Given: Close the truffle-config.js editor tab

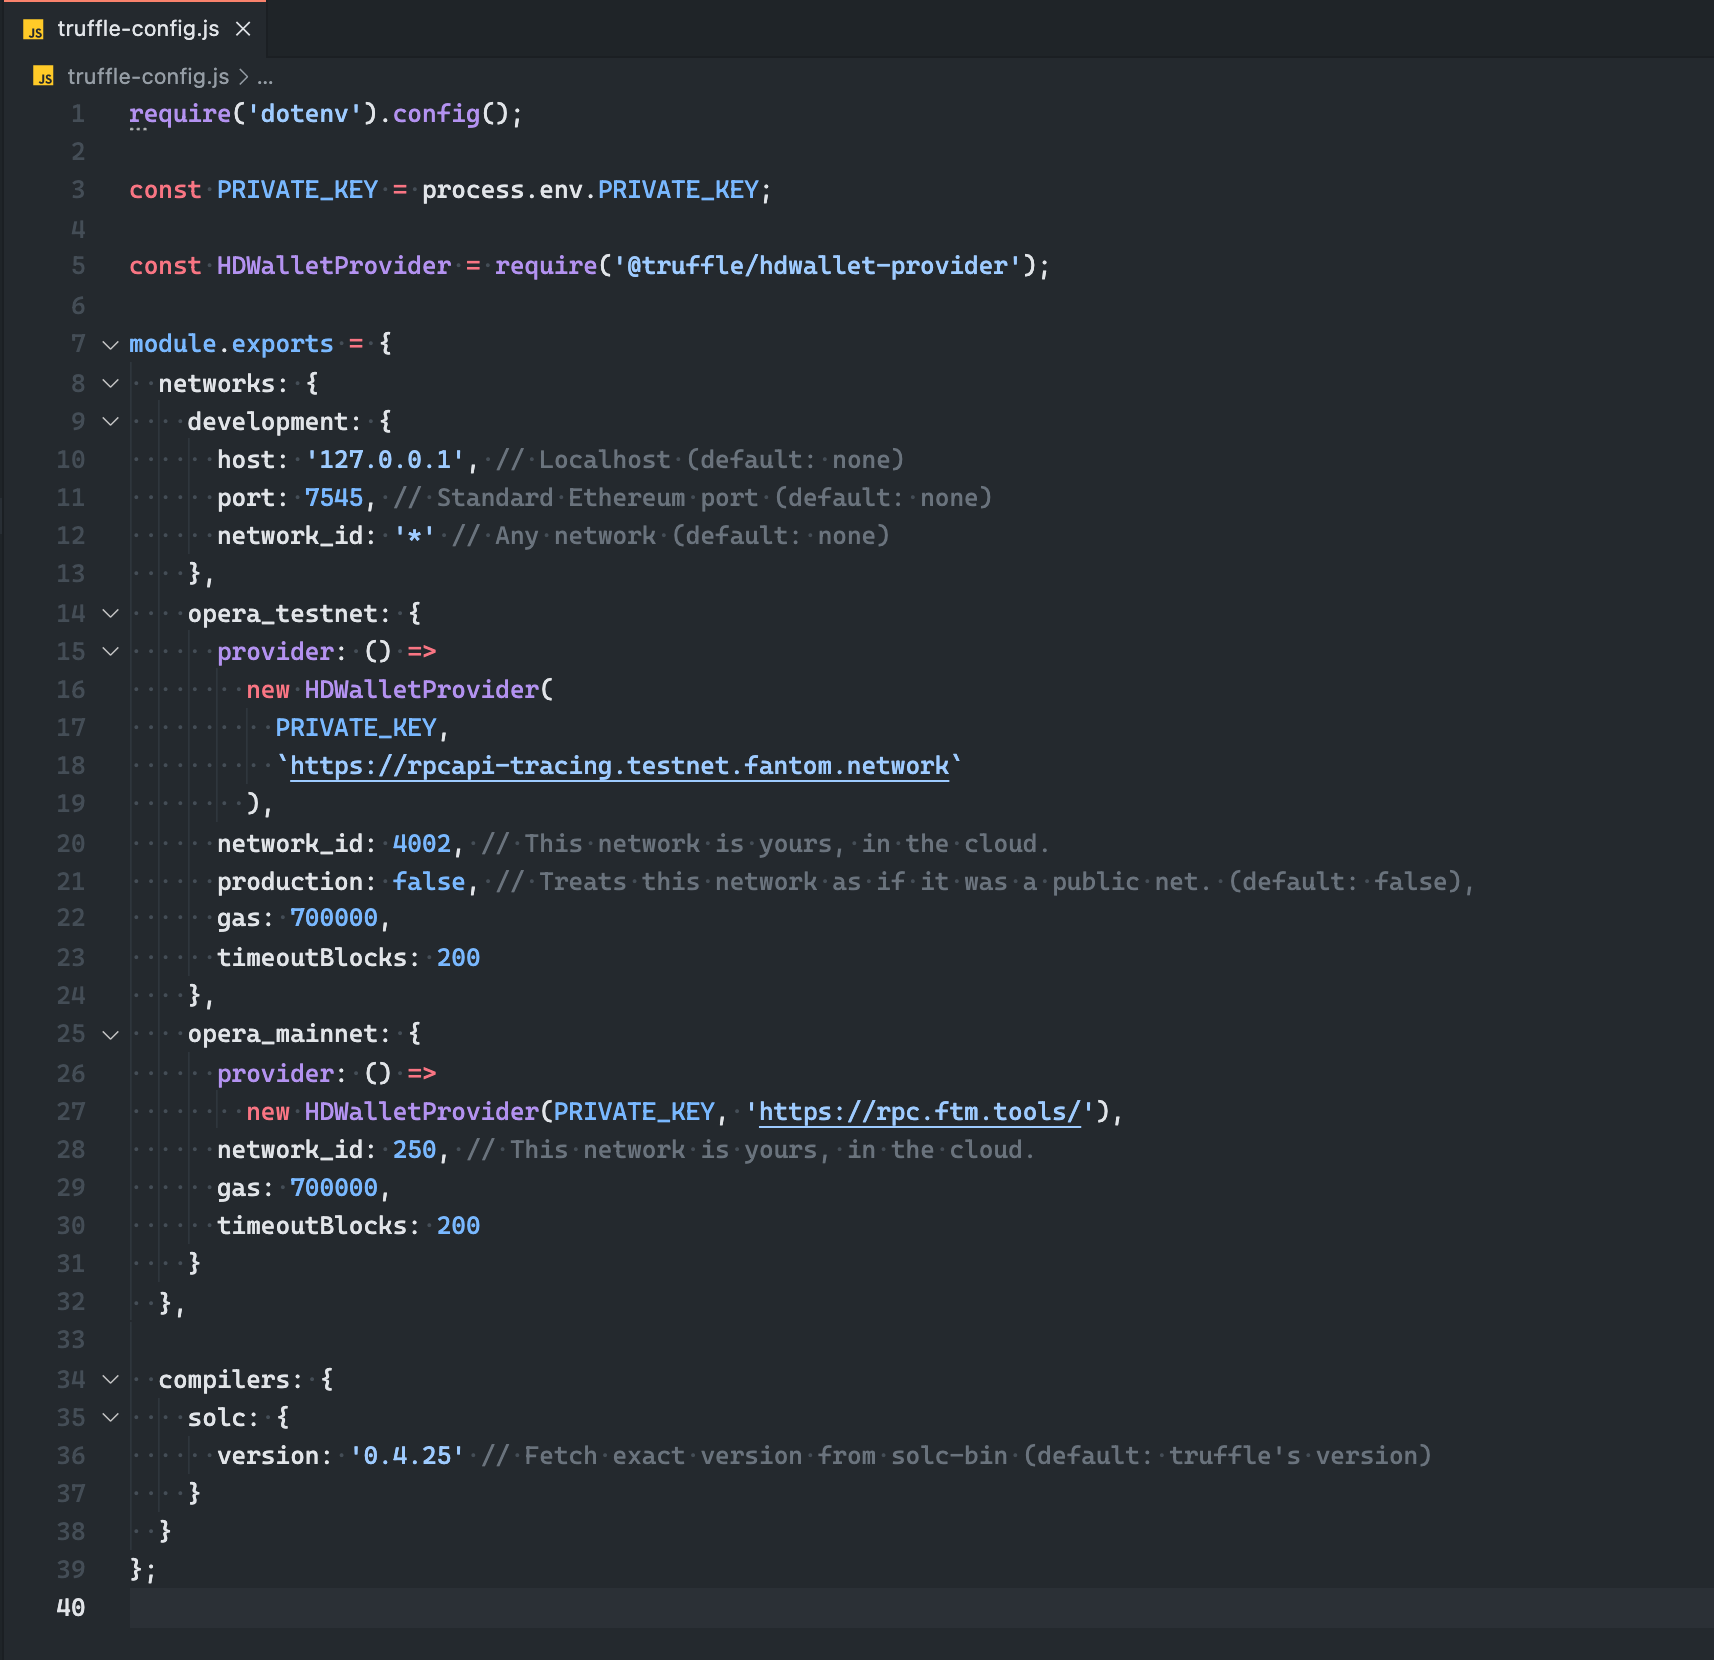Looking at the screenshot, I should click(243, 29).
